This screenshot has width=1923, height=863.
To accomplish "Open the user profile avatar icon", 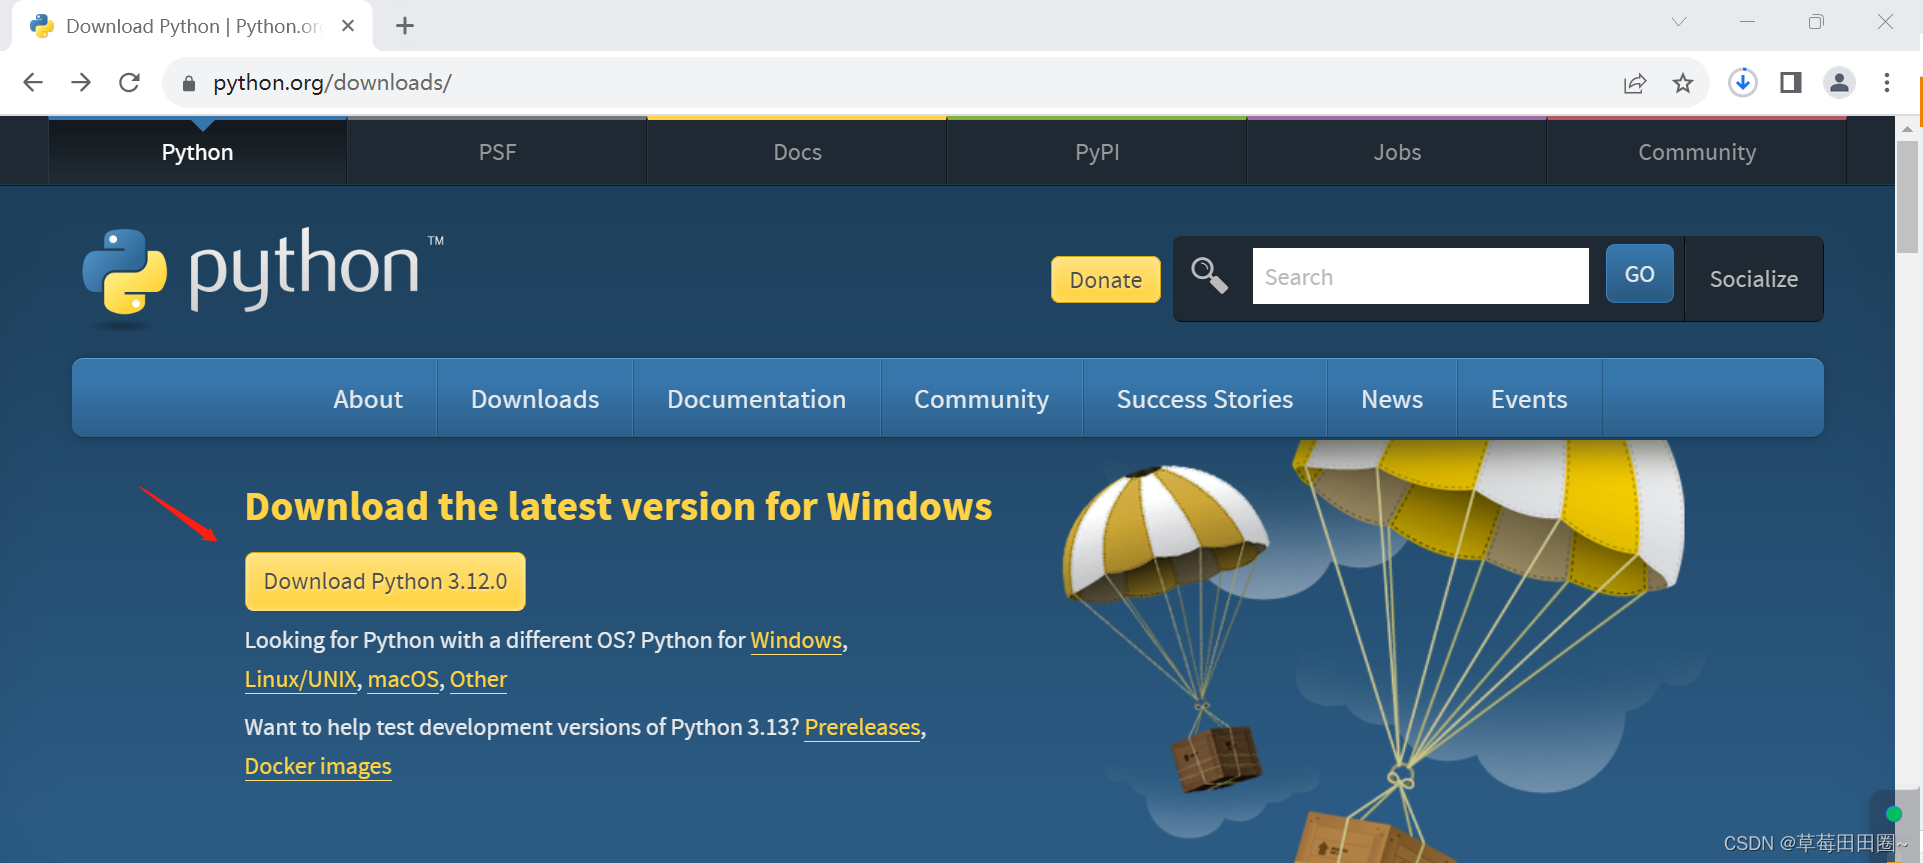I will [1839, 82].
